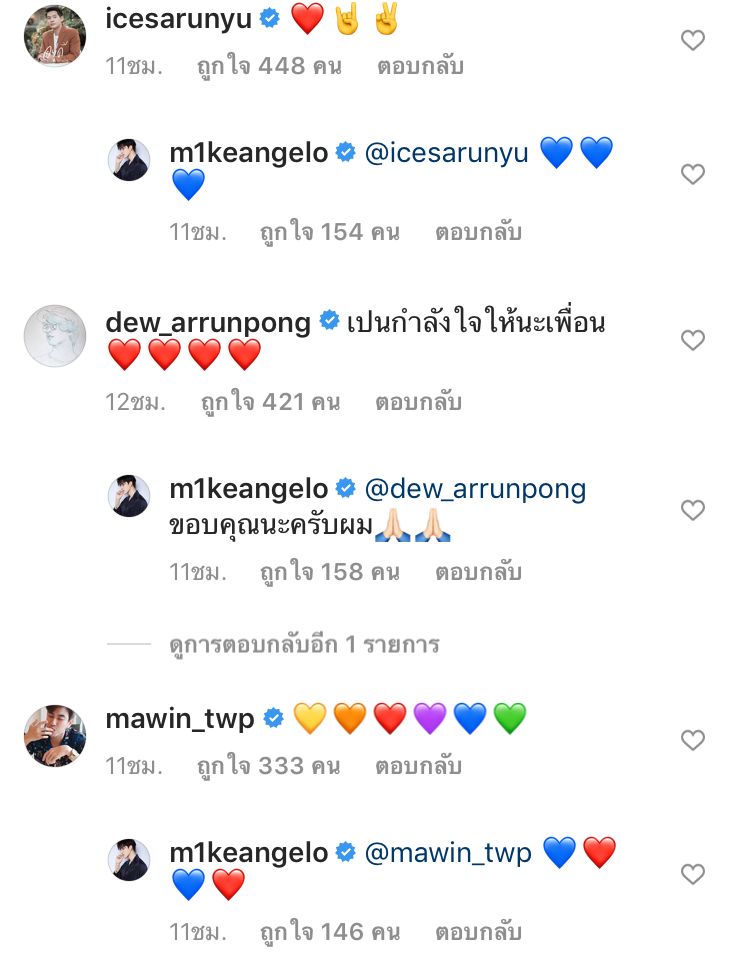Heart the mawin_twp comment
The width and height of the screenshot is (749, 977).
tap(692, 741)
